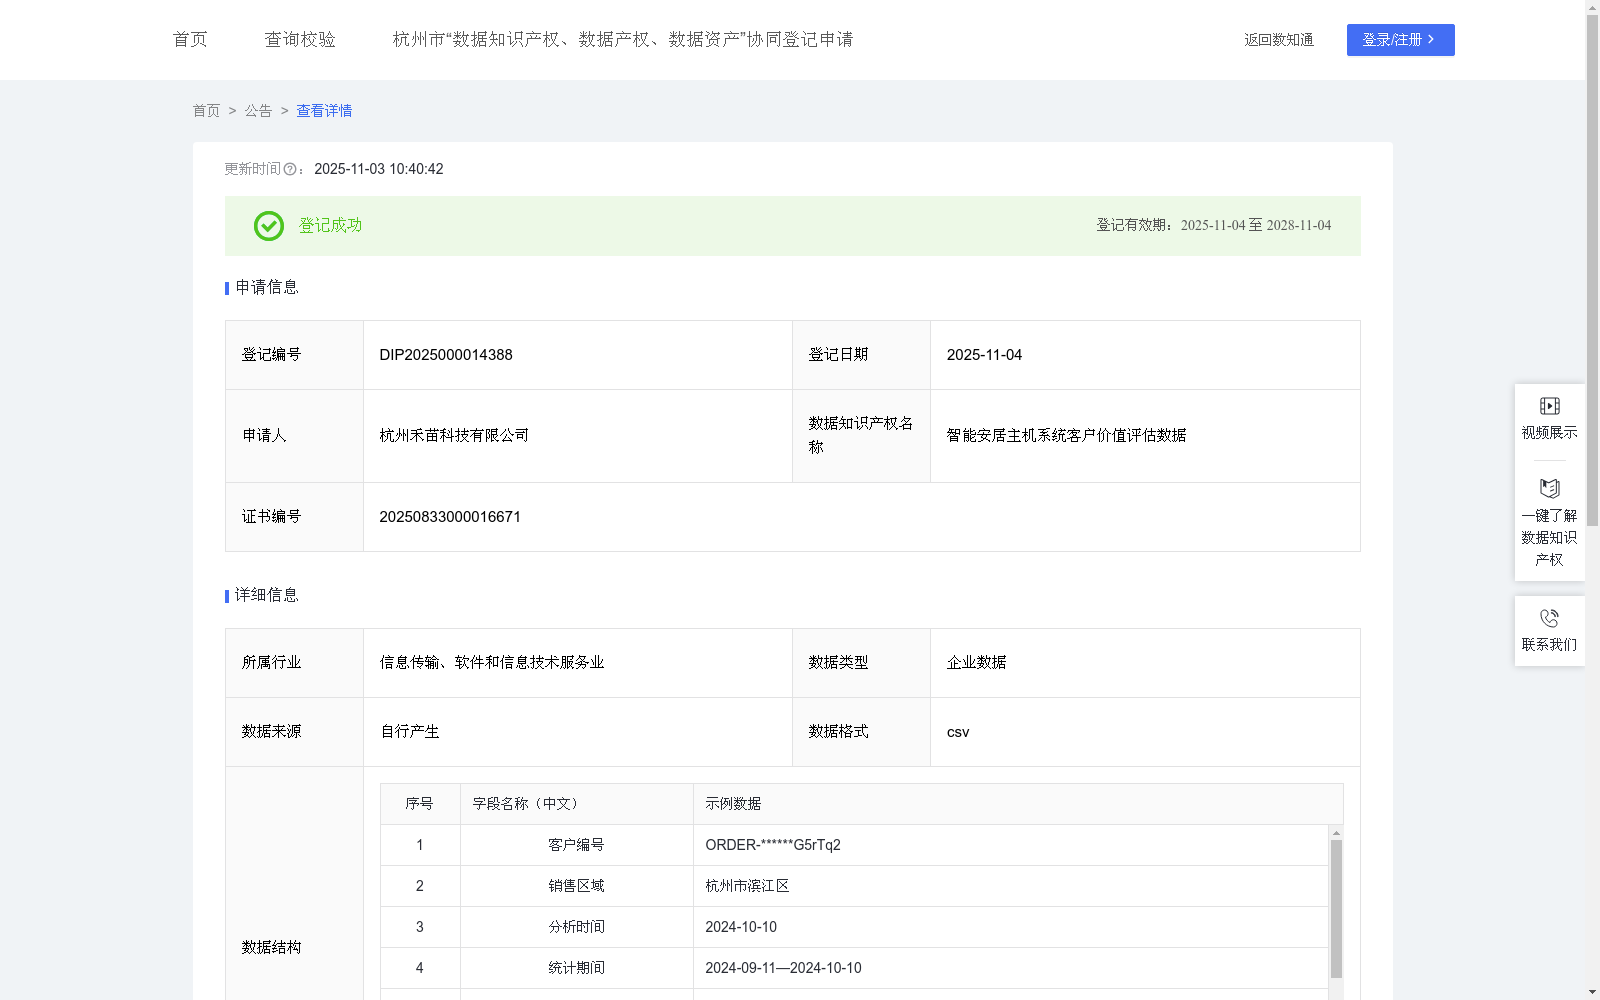Click 查看详情 in the breadcrumb
1600x1000 pixels.
point(324,111)
